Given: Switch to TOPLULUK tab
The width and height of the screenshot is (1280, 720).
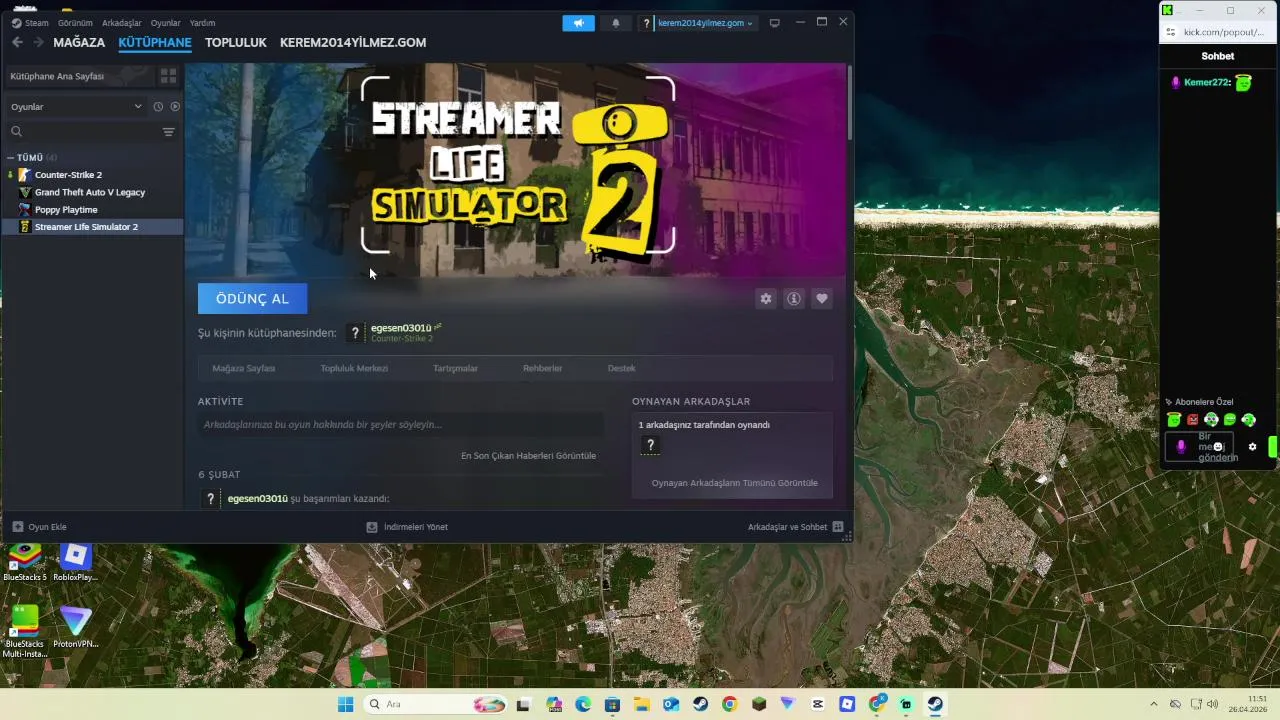Looking at the screenshot, I should pyautogui.click(x=236, y=42).
